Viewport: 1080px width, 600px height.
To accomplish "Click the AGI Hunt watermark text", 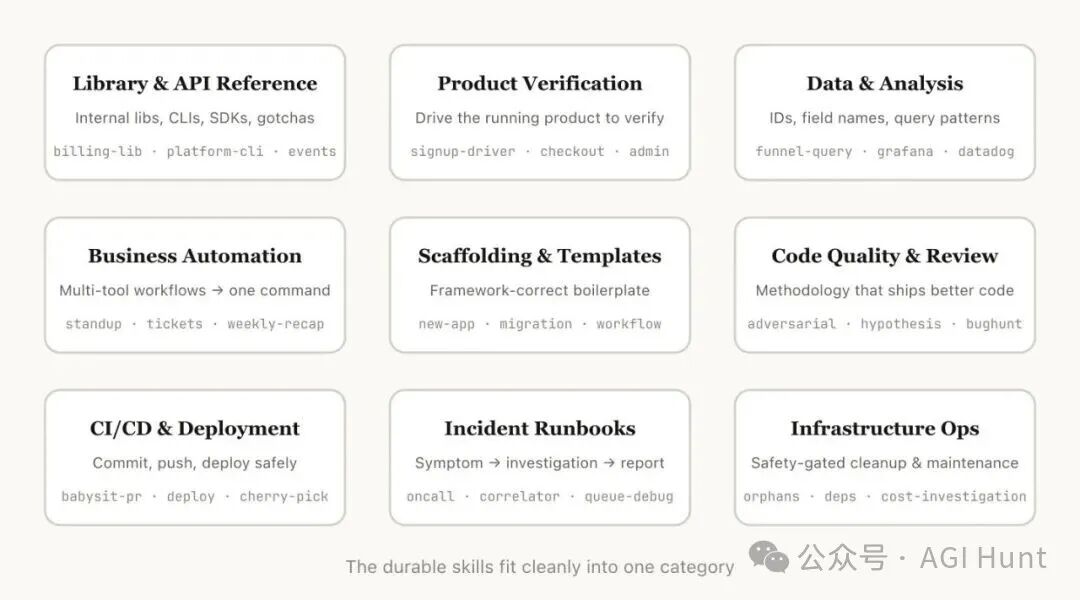I will pos(983,557).
